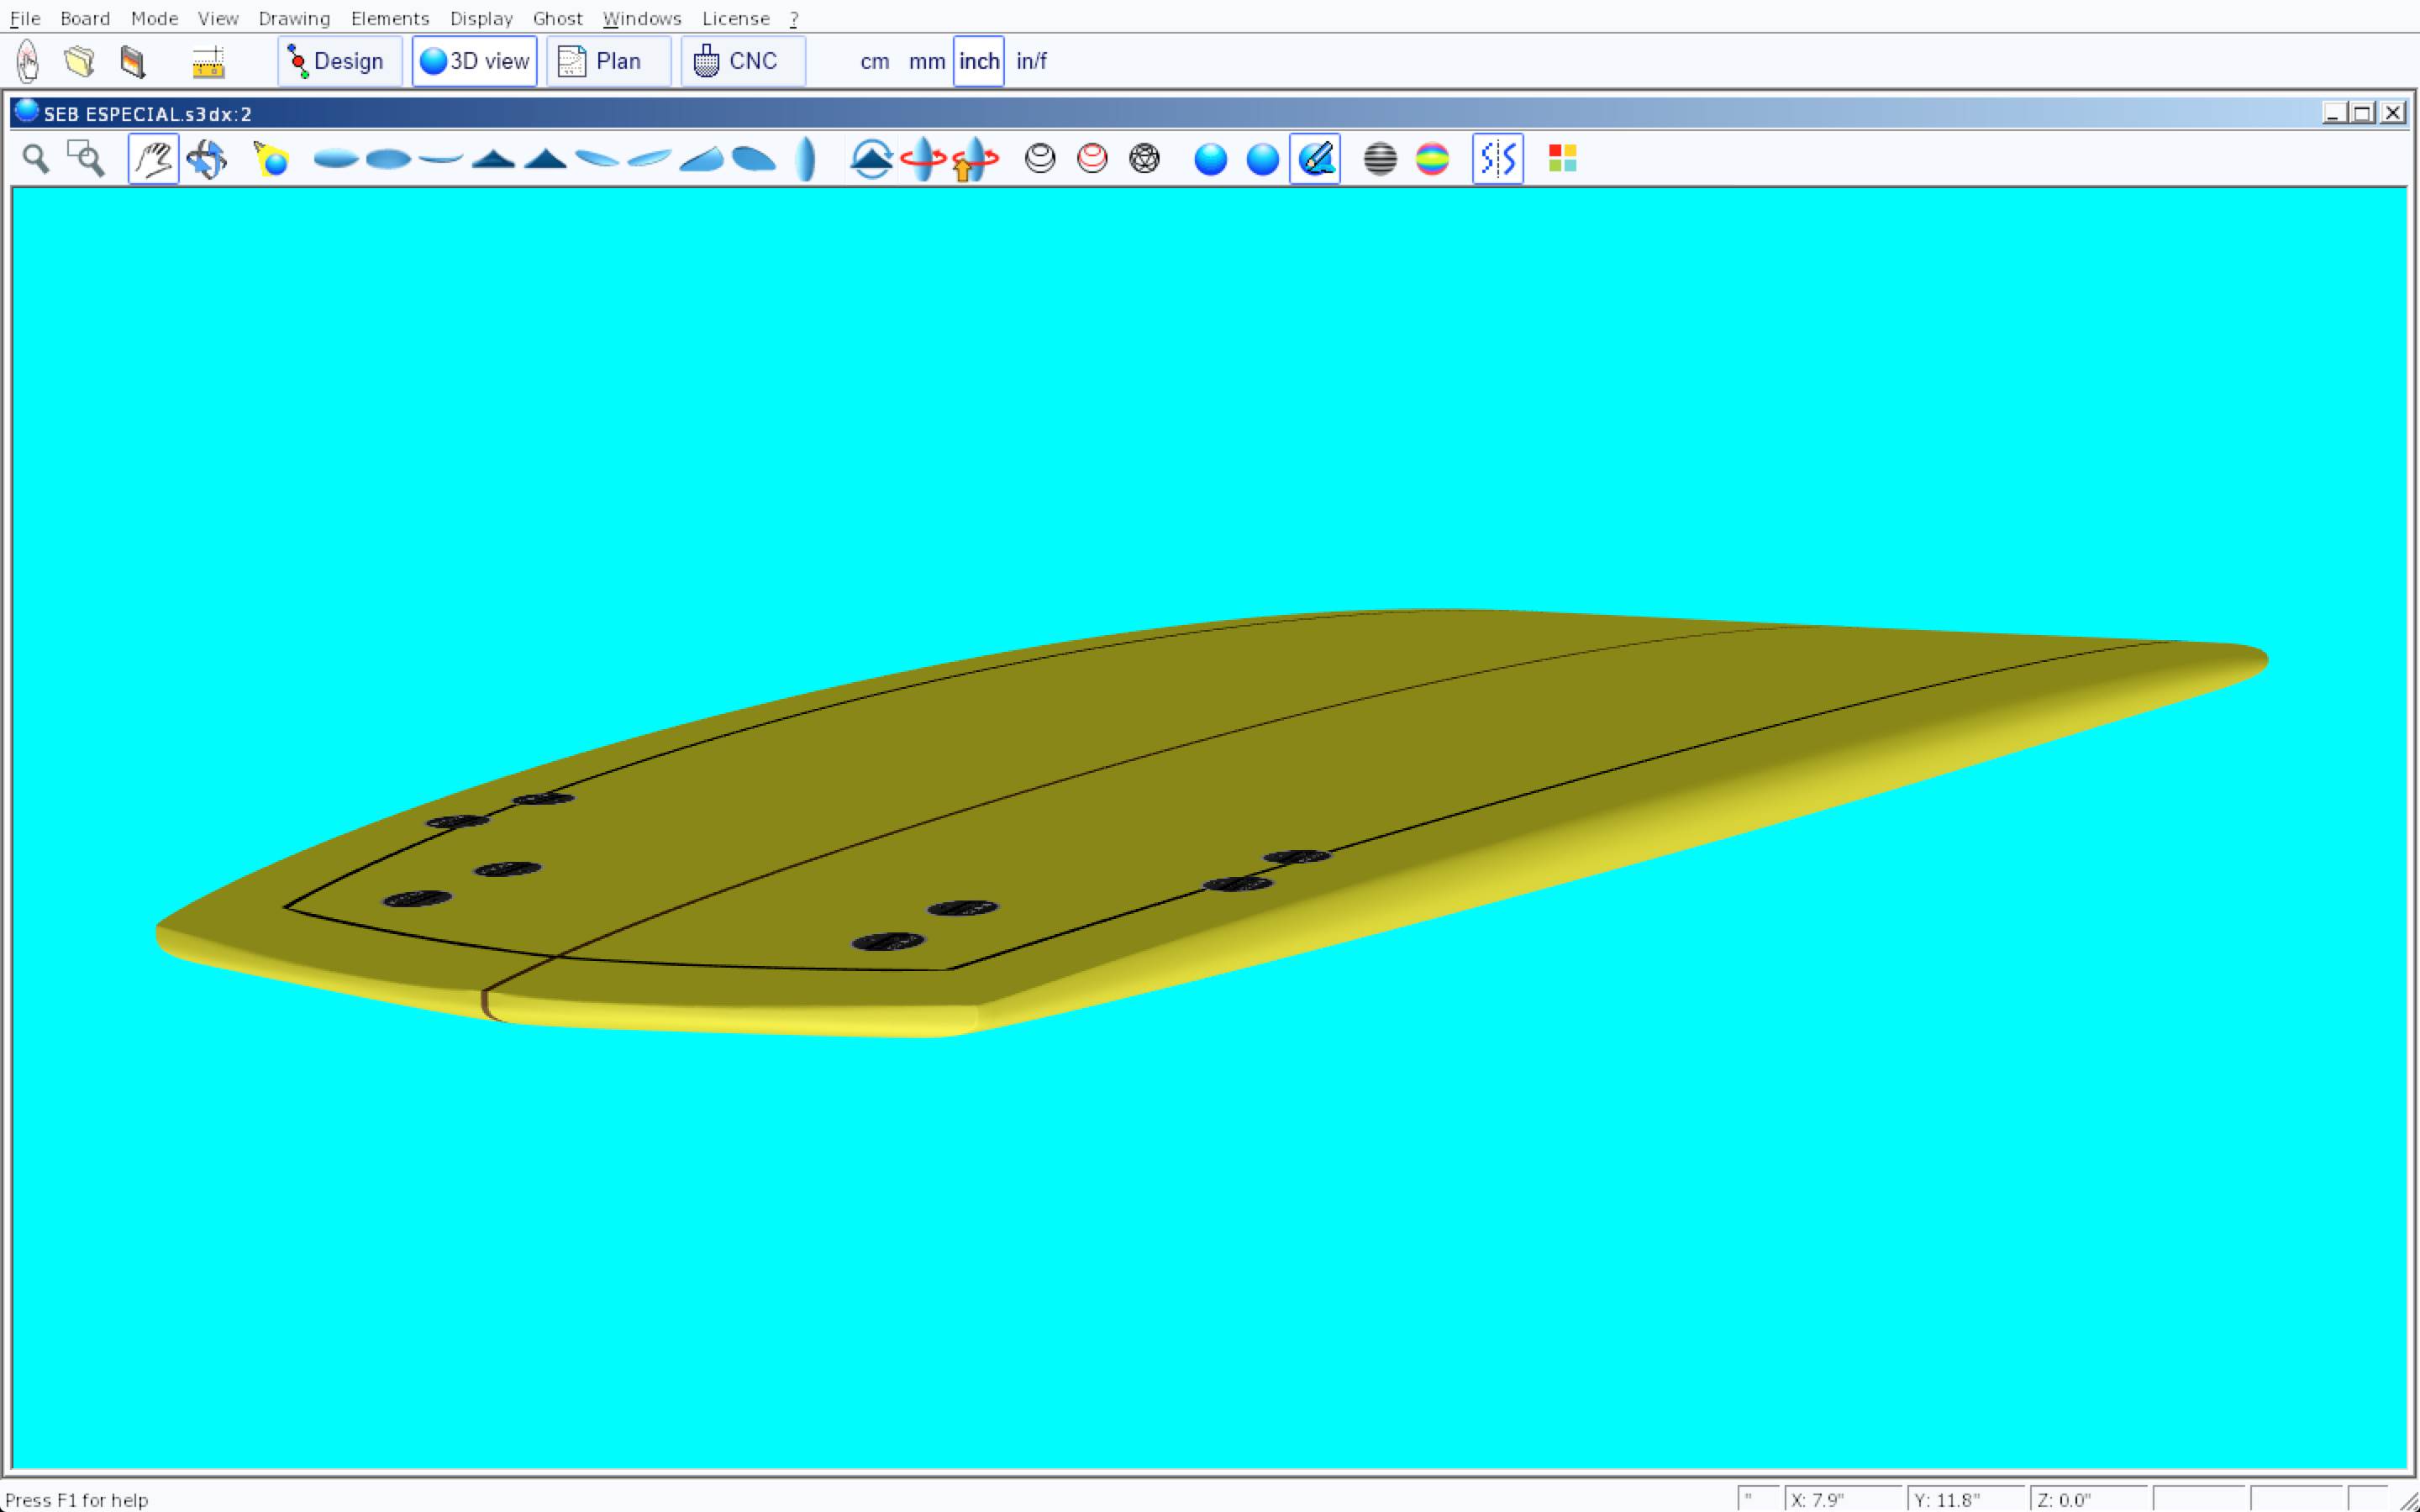Activate the zoom window tool
The width and height of the screenshot is (2420, 1512).
click(86, 159)
